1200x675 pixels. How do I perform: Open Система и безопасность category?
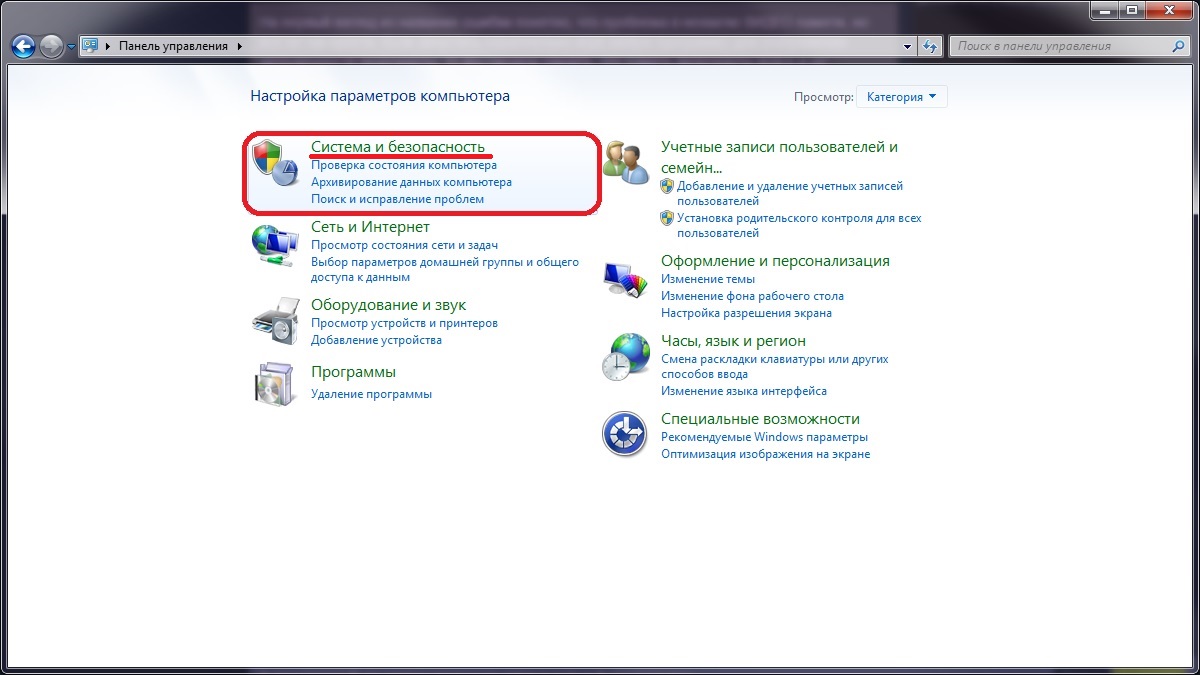coord(398,146)
